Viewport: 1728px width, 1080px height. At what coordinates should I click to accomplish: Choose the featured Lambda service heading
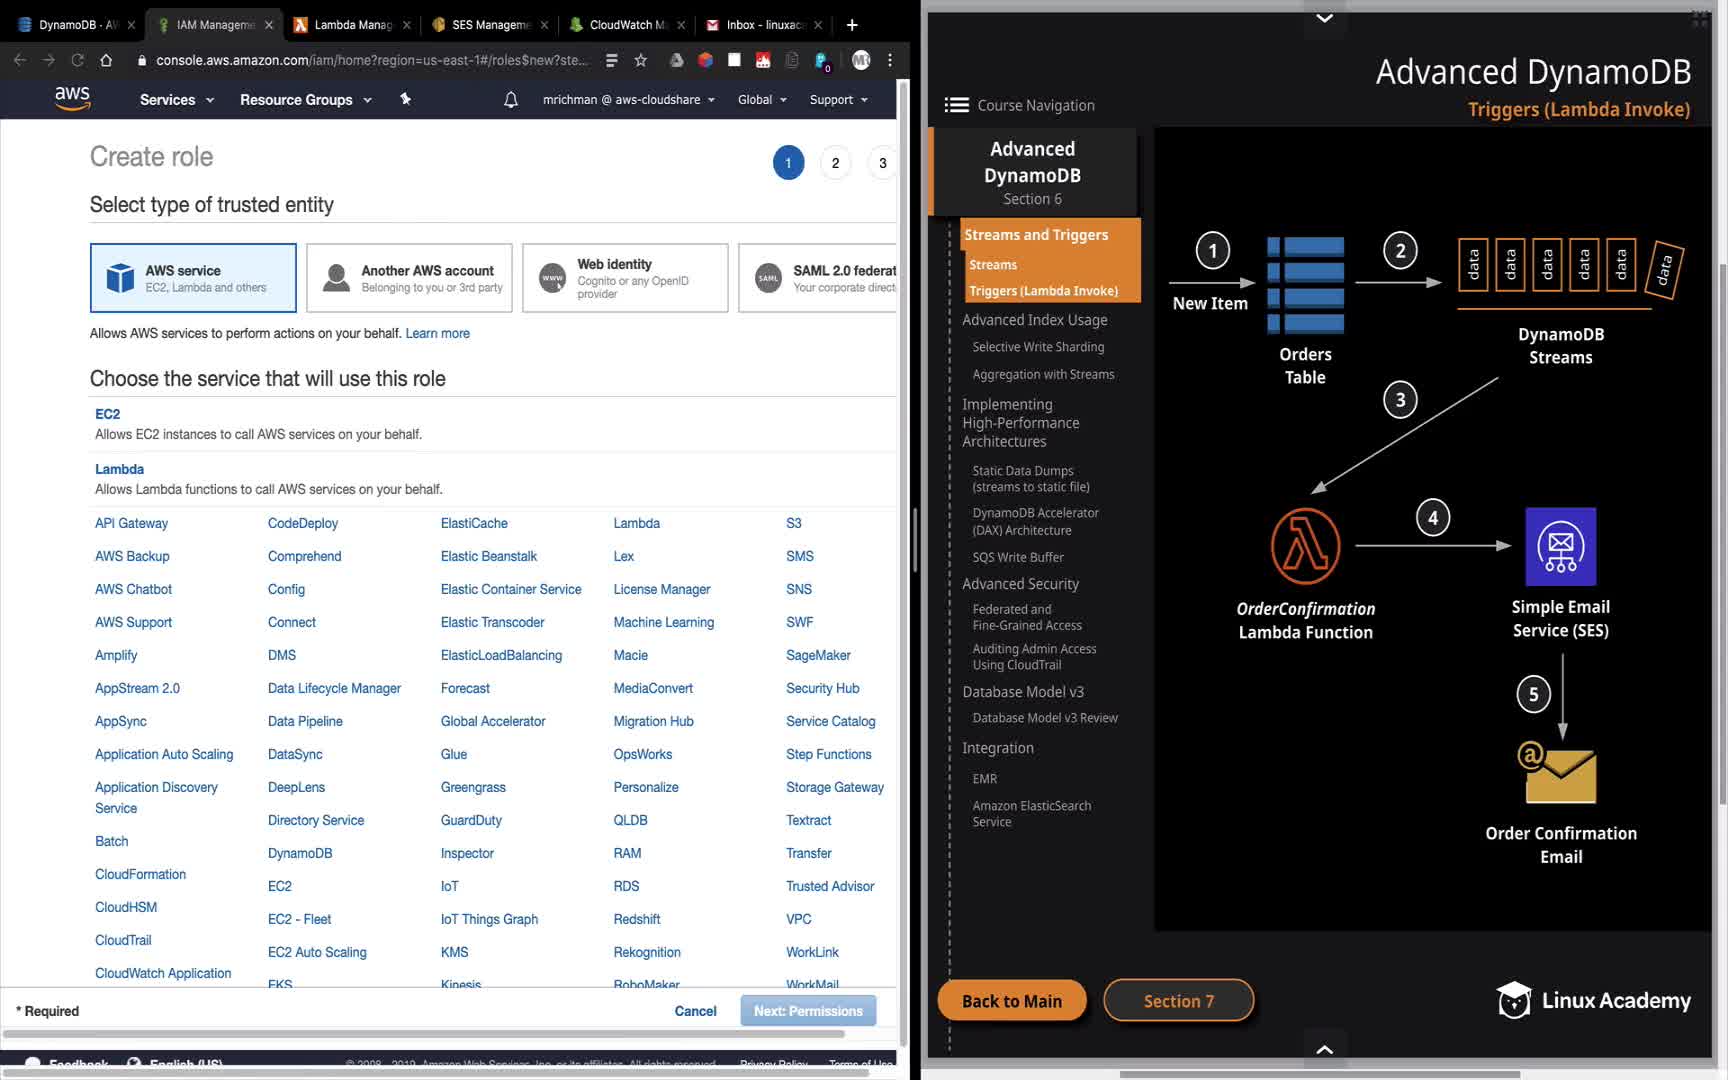[x=119, y=469]
